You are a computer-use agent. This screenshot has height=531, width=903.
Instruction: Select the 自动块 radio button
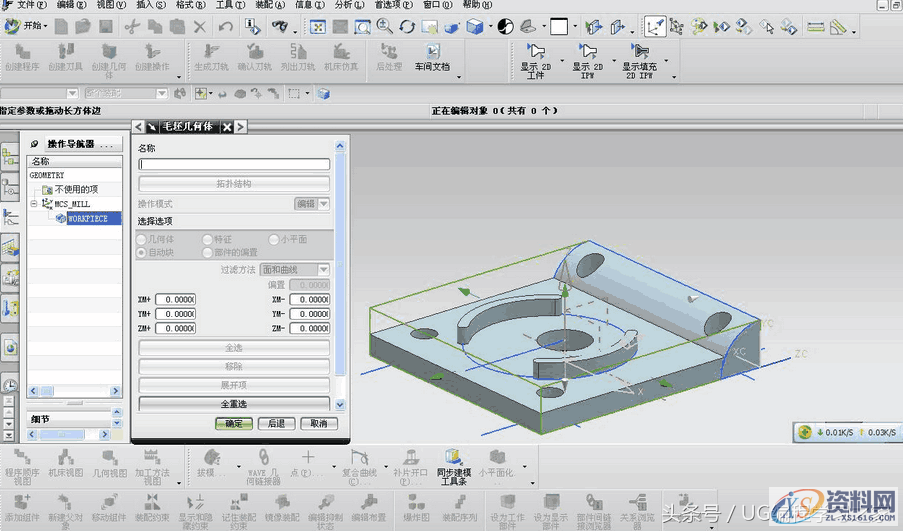click(142, 253)
